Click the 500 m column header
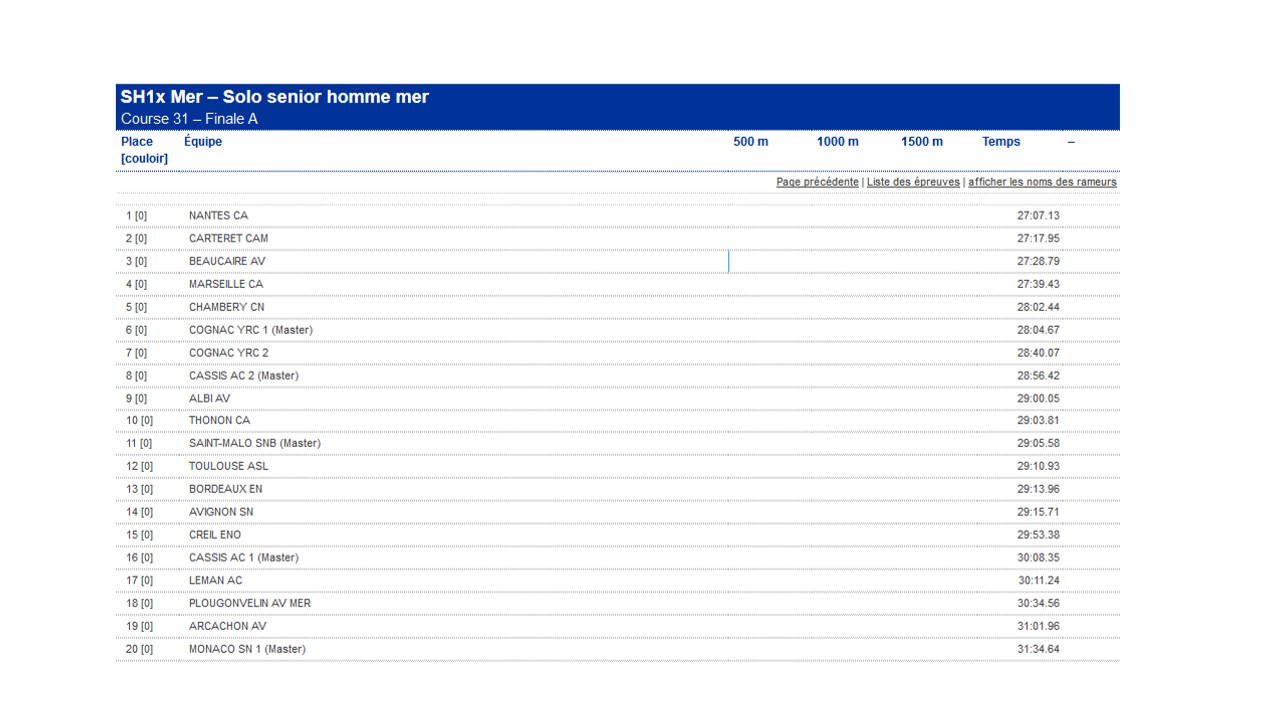Viewport: 1280px width, 720px height. 751,142
